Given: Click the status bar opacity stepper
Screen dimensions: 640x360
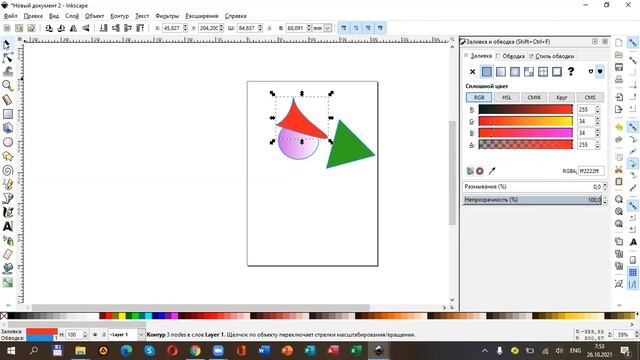Looking at the screenshot, I should (x=85, y=335).
